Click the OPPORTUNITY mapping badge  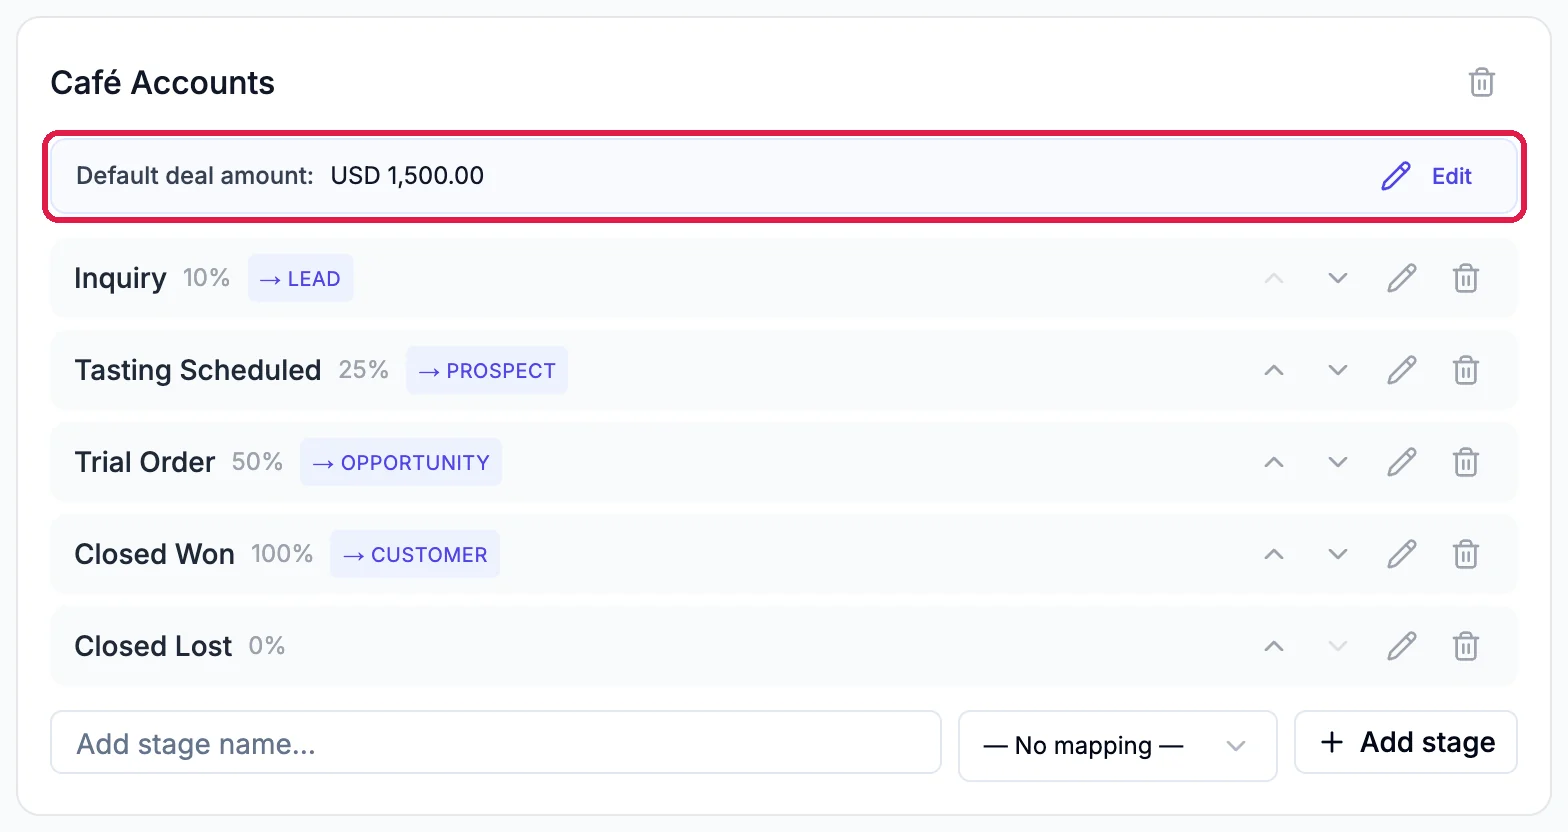(x=401, y=462)
